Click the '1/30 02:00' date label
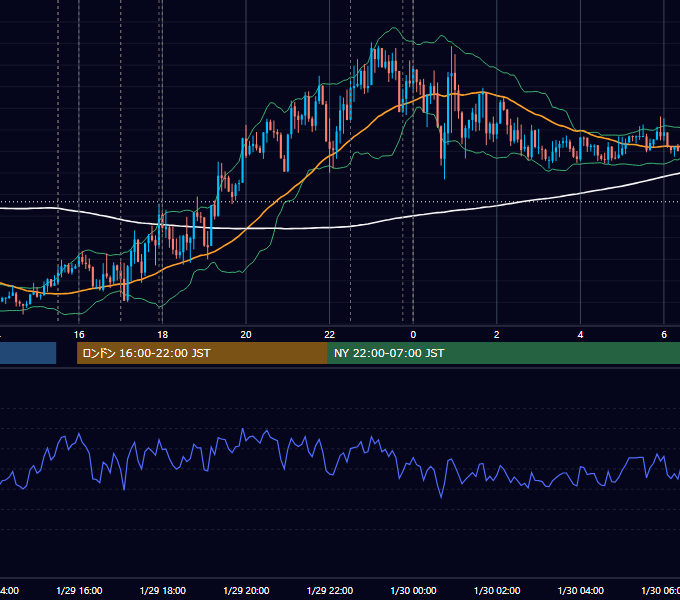The image size is (680, 600). tap(497, 590)
